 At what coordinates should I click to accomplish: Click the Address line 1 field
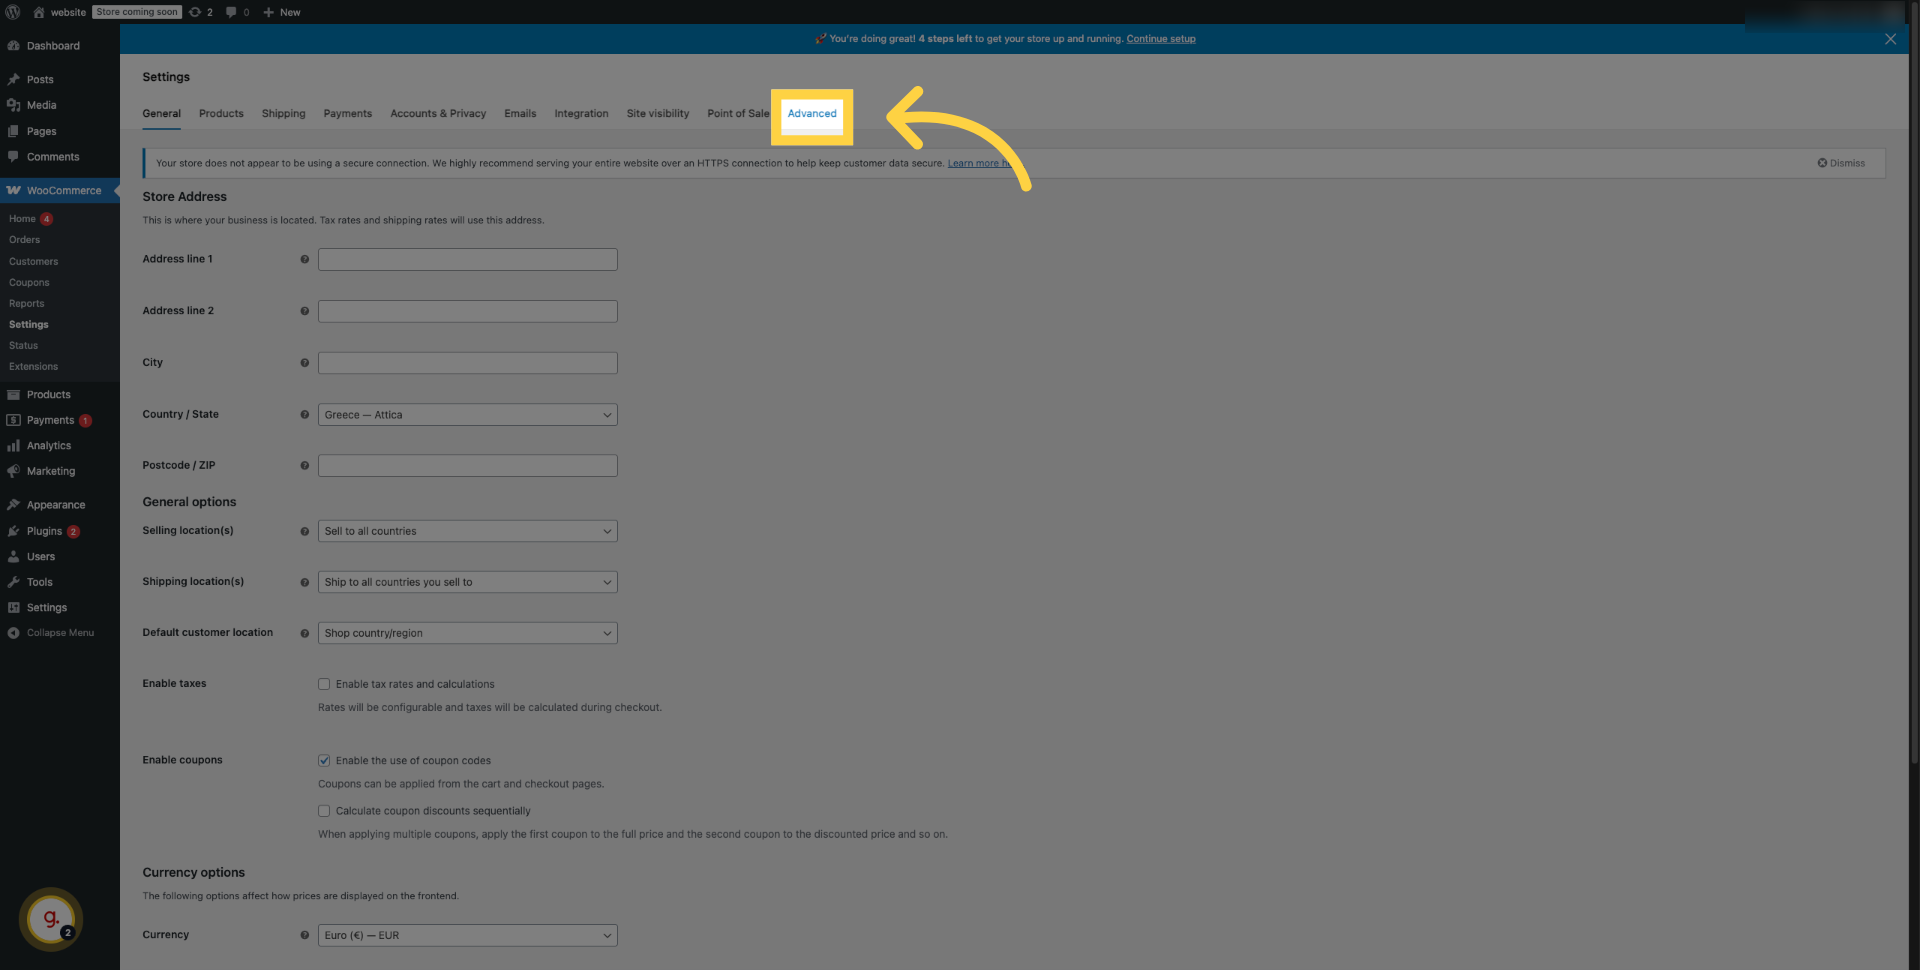point(468,260)
